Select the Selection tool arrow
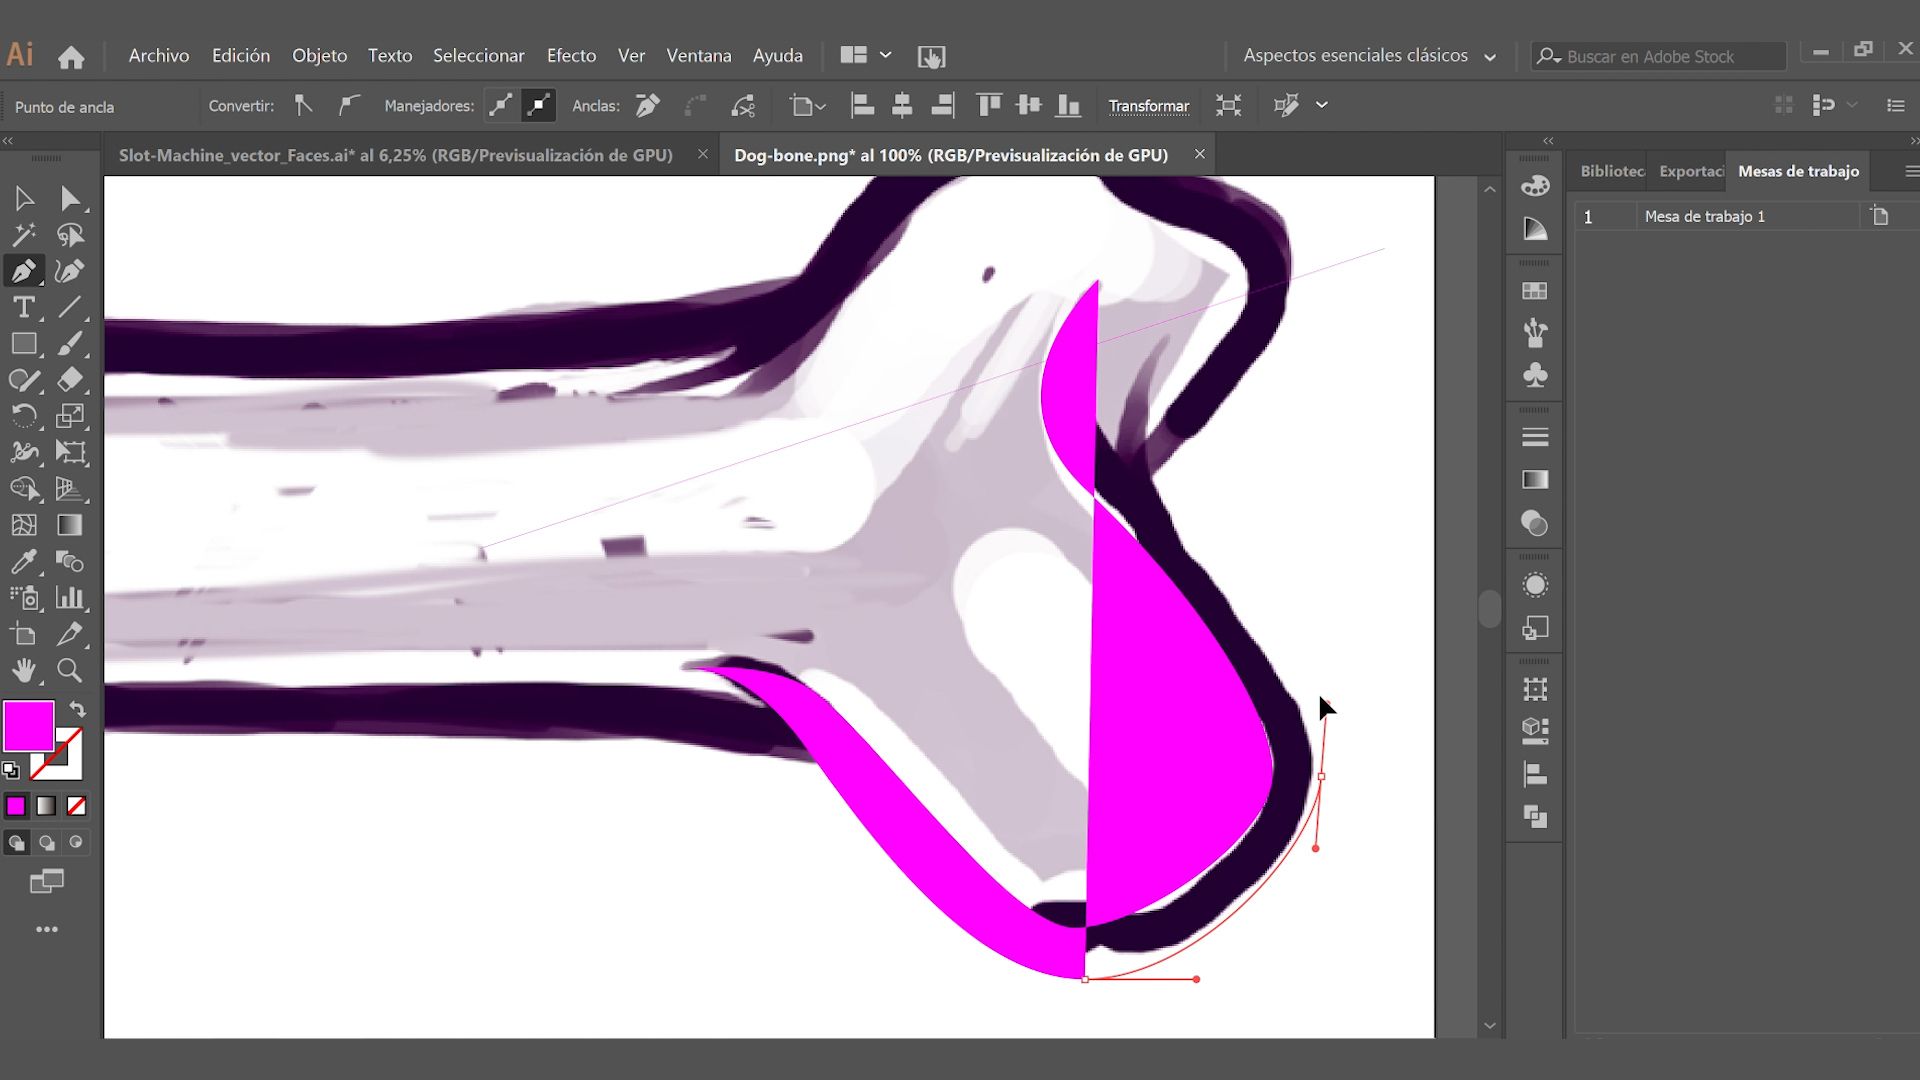This screenshot has width=1920, height=1080. pos(24,199)
